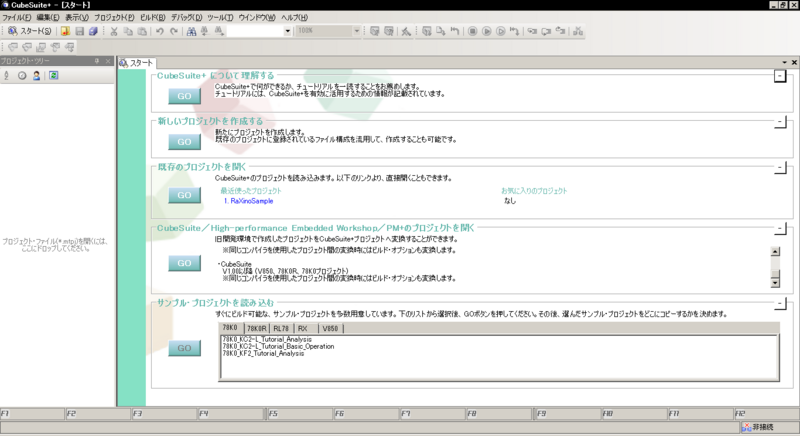Click the execute ignoring breakpoints icon

[501, 31]
